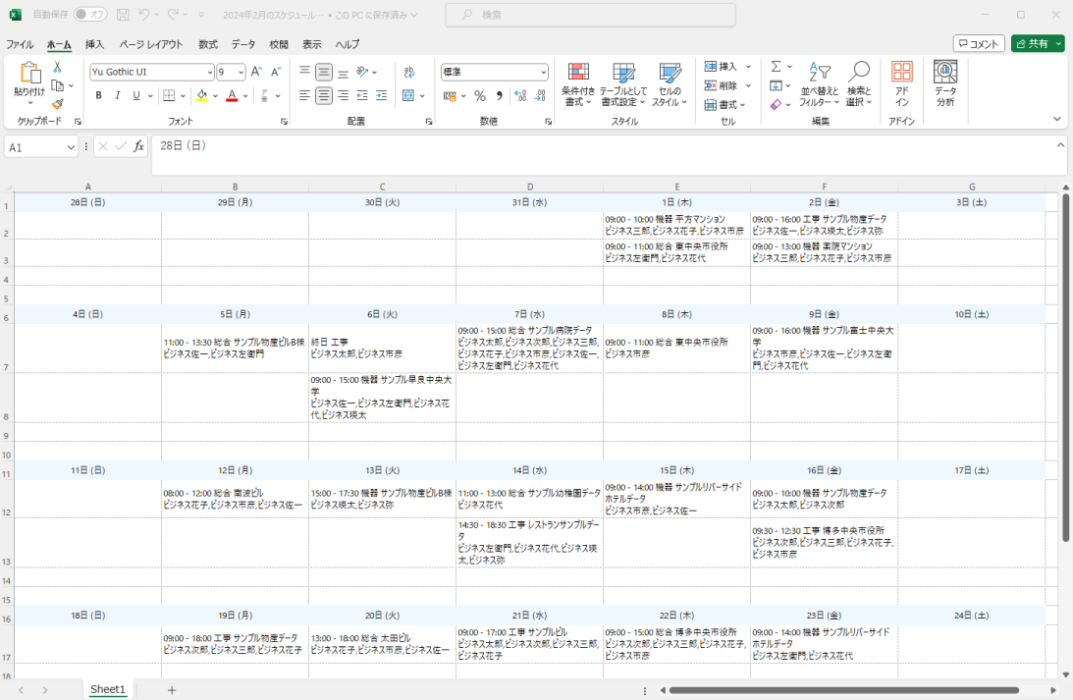Open Format as Table (テーブルとして書式設定)
This screenshot has height=700, width=1073.
(623, 84)
